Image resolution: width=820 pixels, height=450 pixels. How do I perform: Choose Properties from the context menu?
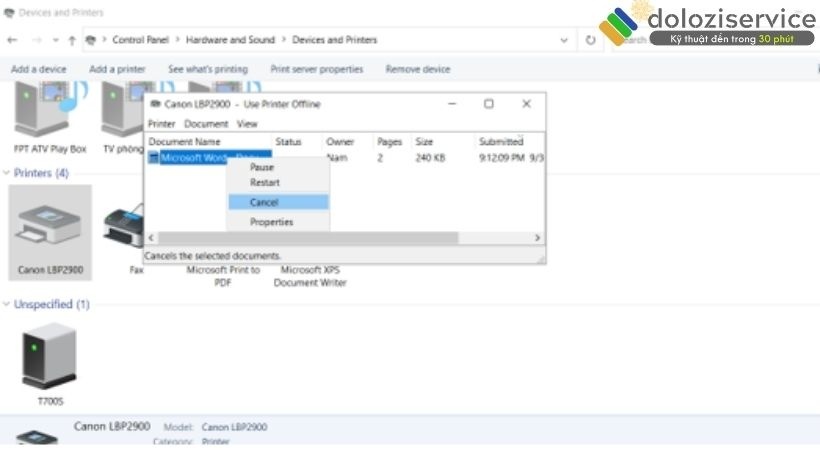coord(278,222)
